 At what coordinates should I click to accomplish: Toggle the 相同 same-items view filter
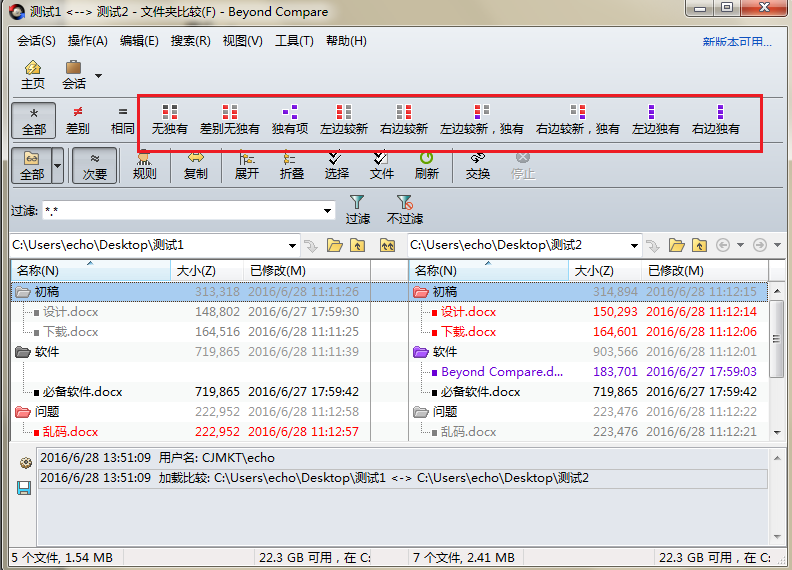click(122, 113)
